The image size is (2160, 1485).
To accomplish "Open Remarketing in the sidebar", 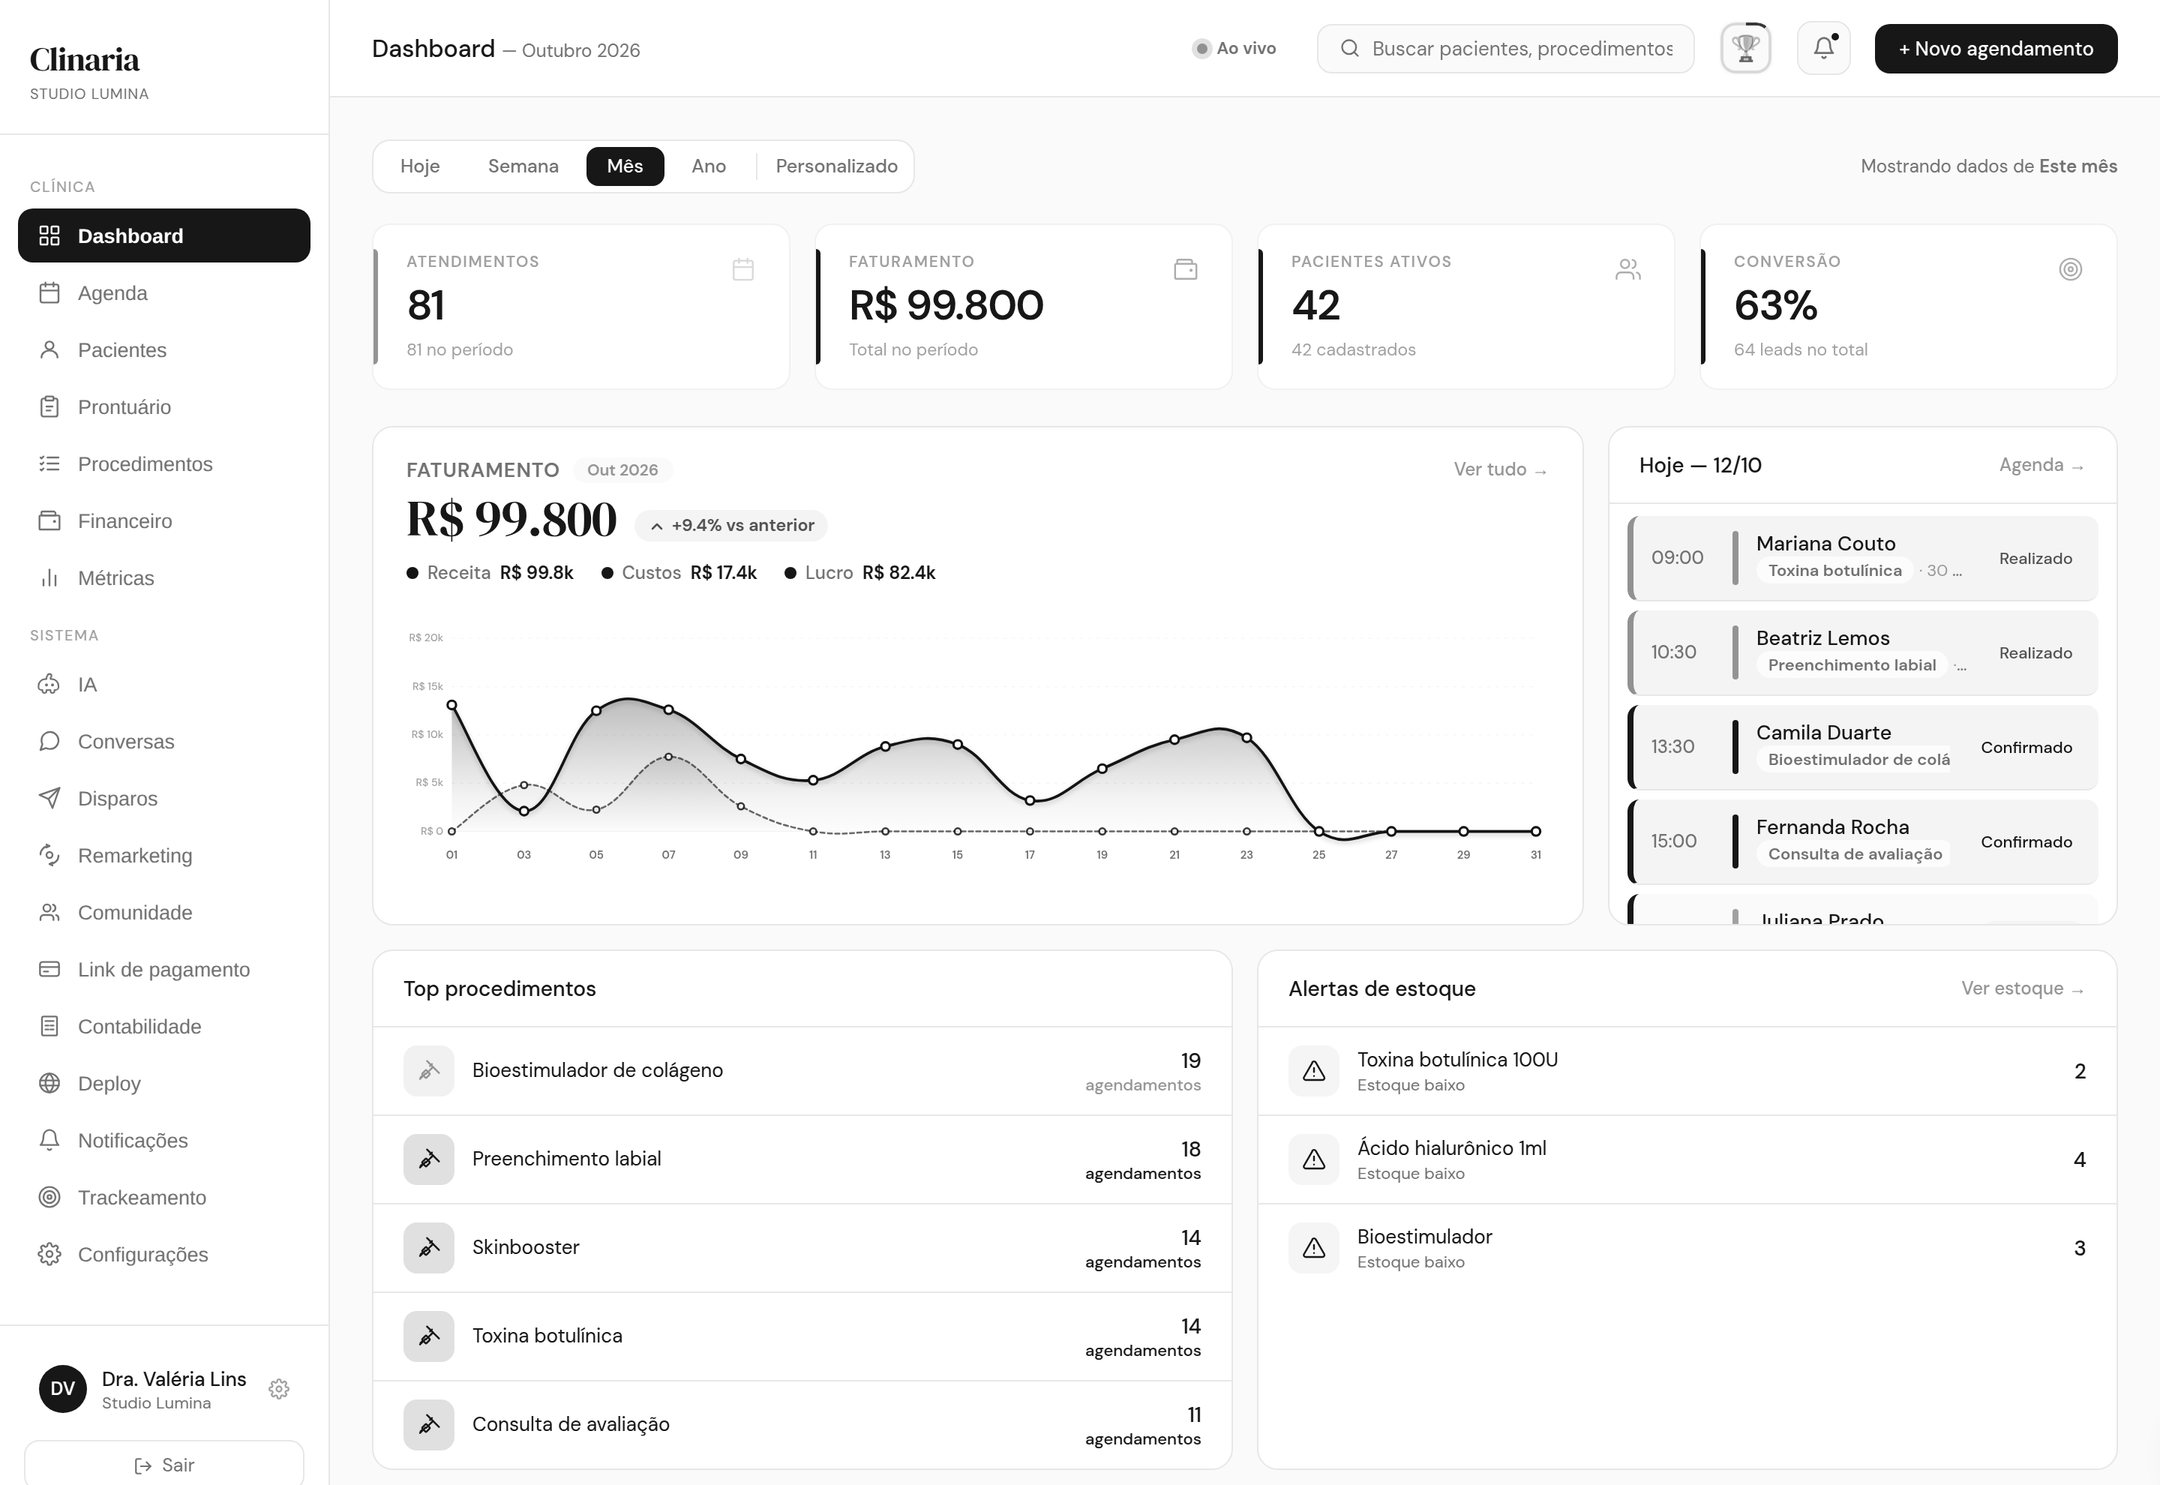I will [x=164, y=856].
